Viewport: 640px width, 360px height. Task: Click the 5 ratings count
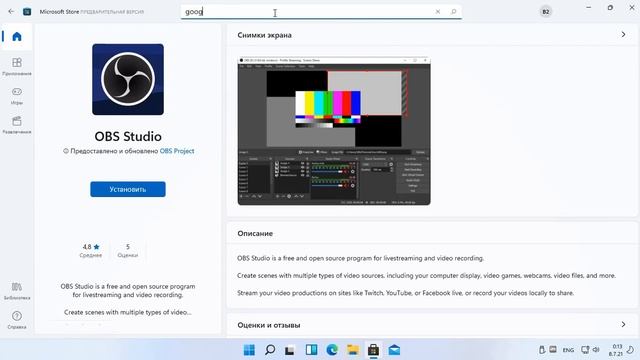click(128, 251)
